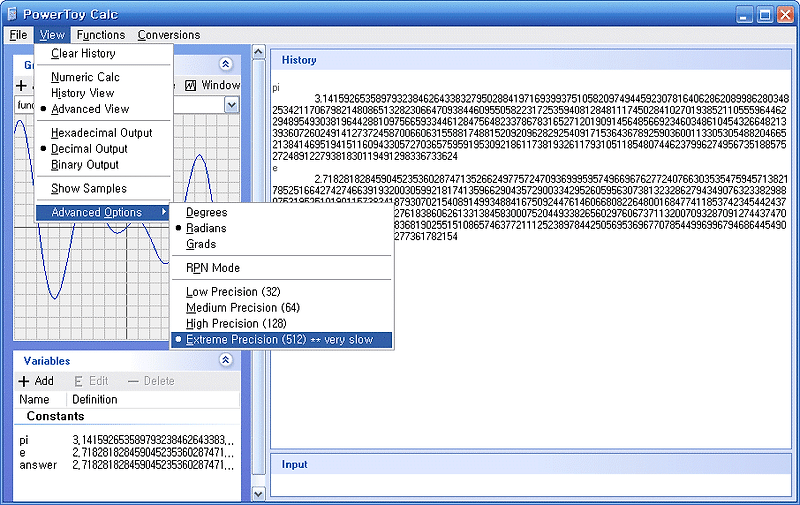Choose Show Samples
This screenshot has height=505, width=800.
tap(104, 188)
